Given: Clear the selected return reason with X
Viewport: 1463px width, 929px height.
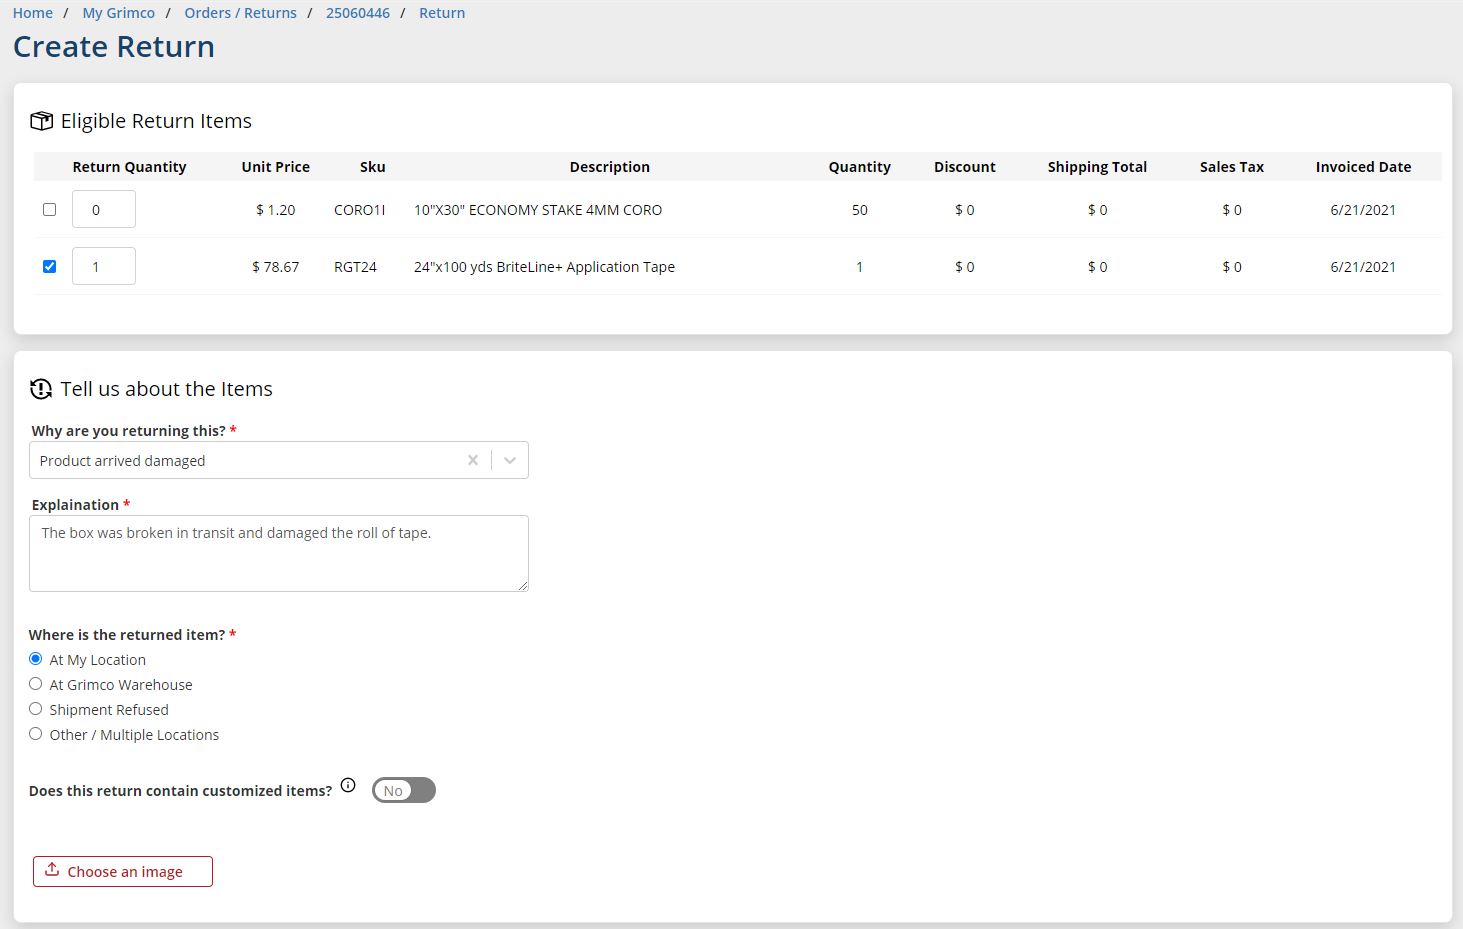Looking at the screenshot, I should [x=473, y=460].
